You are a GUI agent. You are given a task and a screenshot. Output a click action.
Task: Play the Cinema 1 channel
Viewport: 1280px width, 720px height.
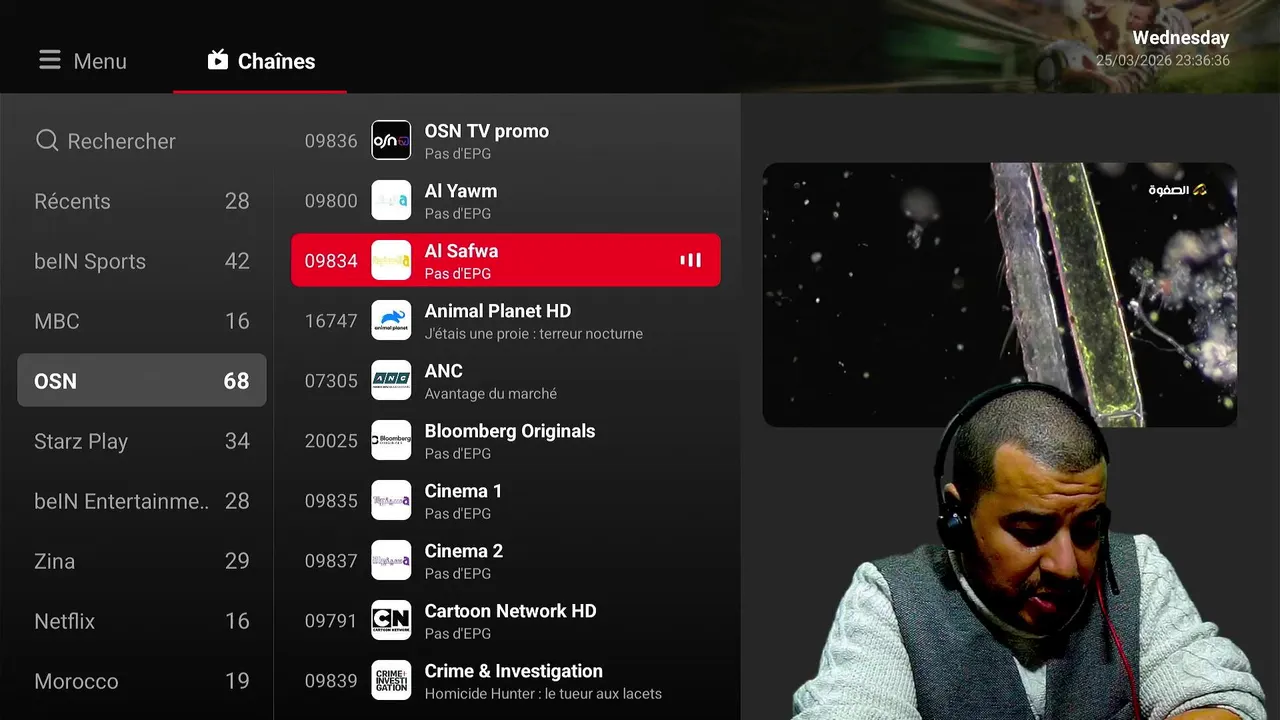click(x=506, y=501)
